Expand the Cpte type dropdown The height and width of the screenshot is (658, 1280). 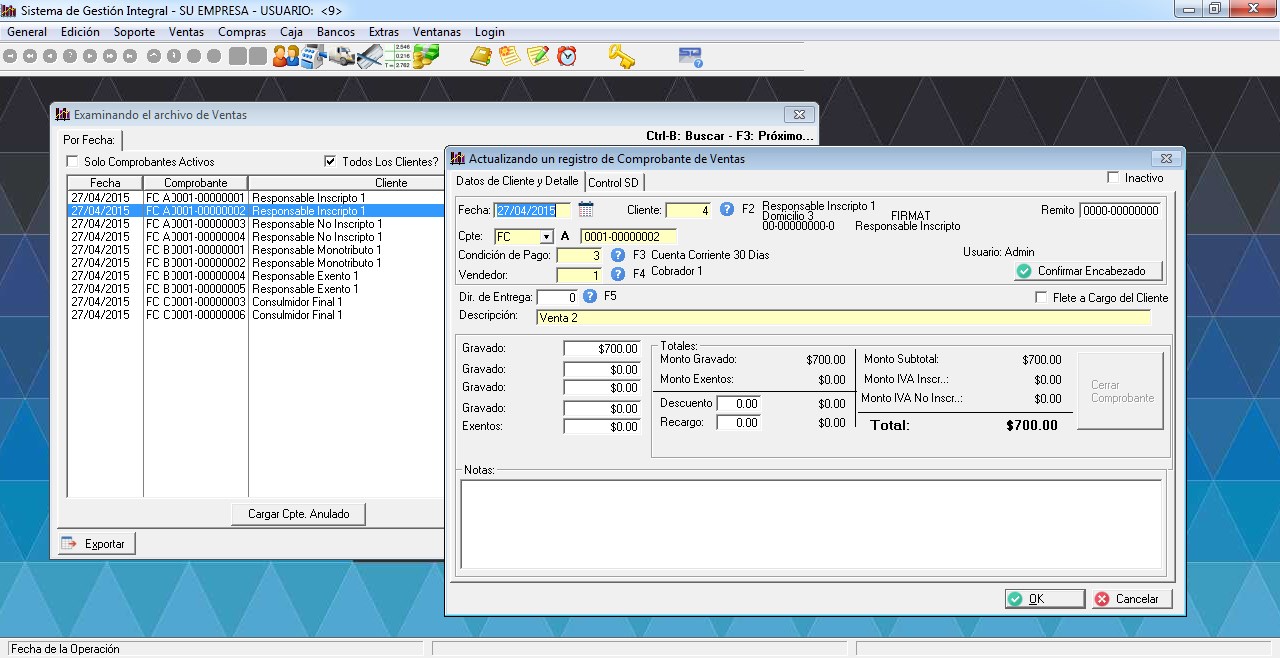546,237
